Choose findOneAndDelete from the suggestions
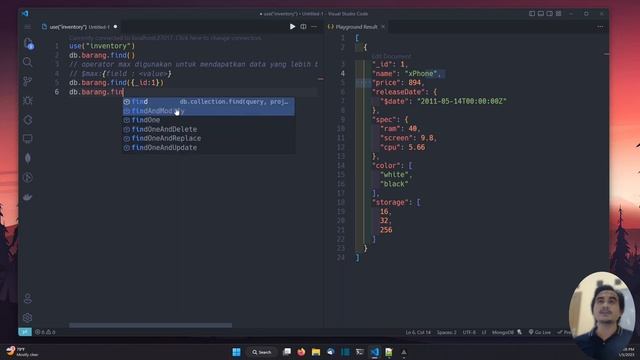The height and width of the screenshot is (360, 640). (209, 129)
